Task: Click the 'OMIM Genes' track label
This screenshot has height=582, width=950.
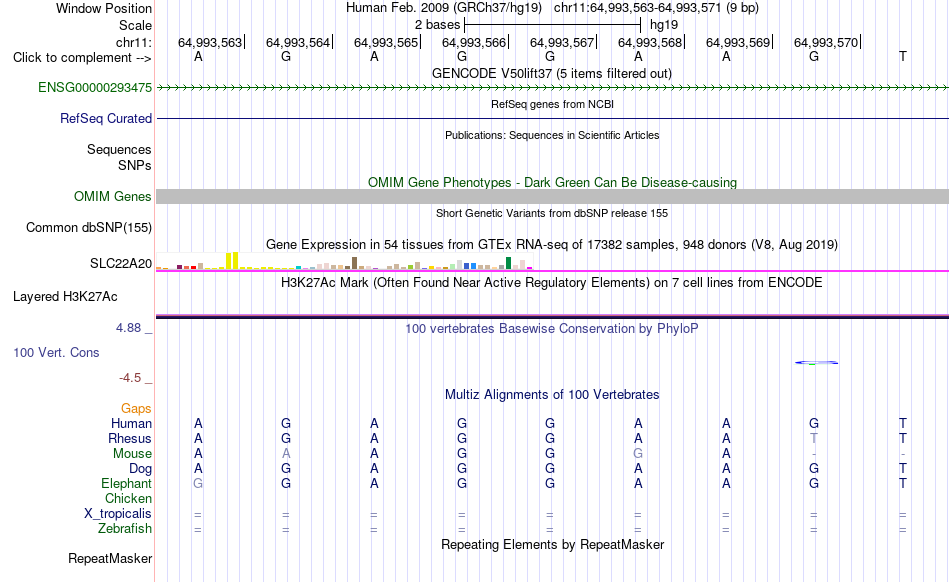Action: 112,196
